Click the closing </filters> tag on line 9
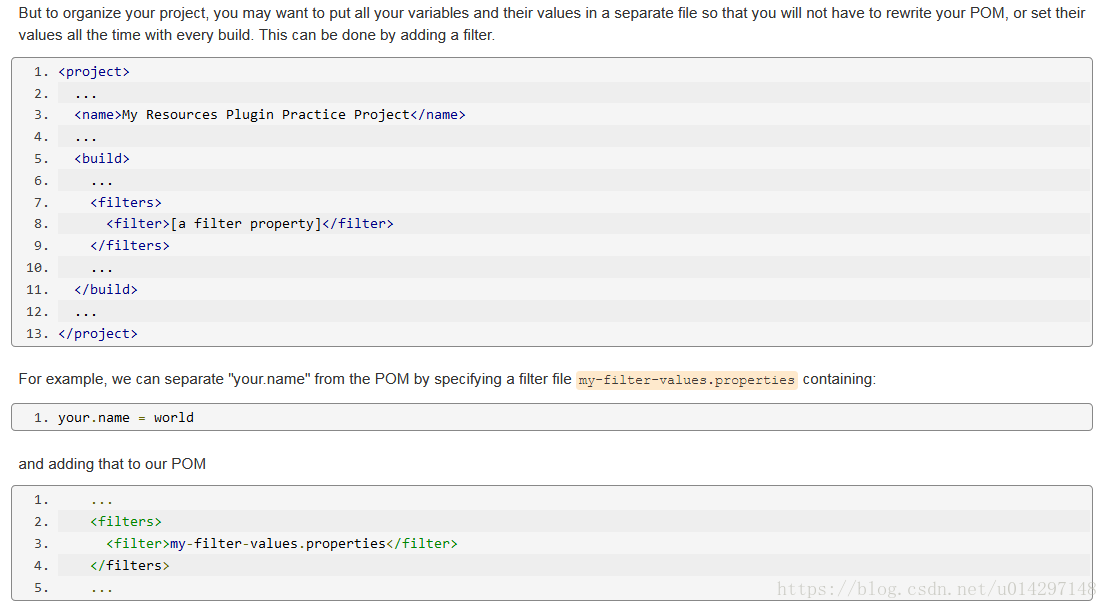The width and height of the screenshot is (1109, 609). [x=129, y=246]
